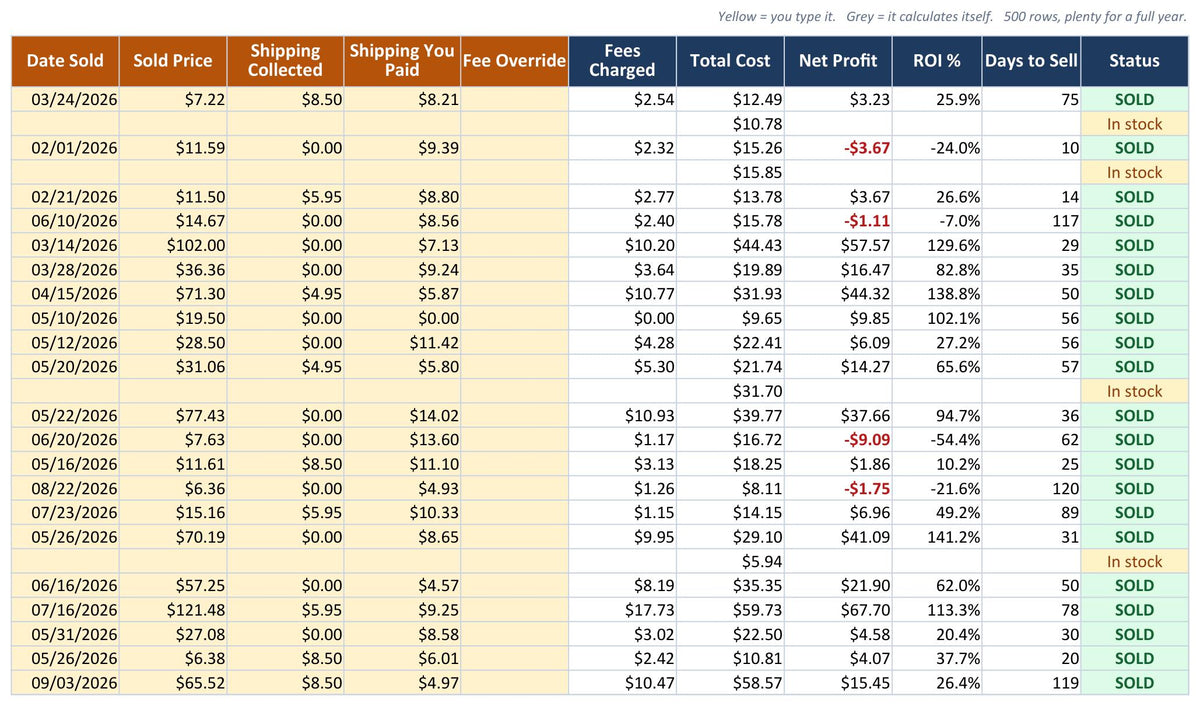
Task: Click ROI value 129.6%
Action: [937, 245]
